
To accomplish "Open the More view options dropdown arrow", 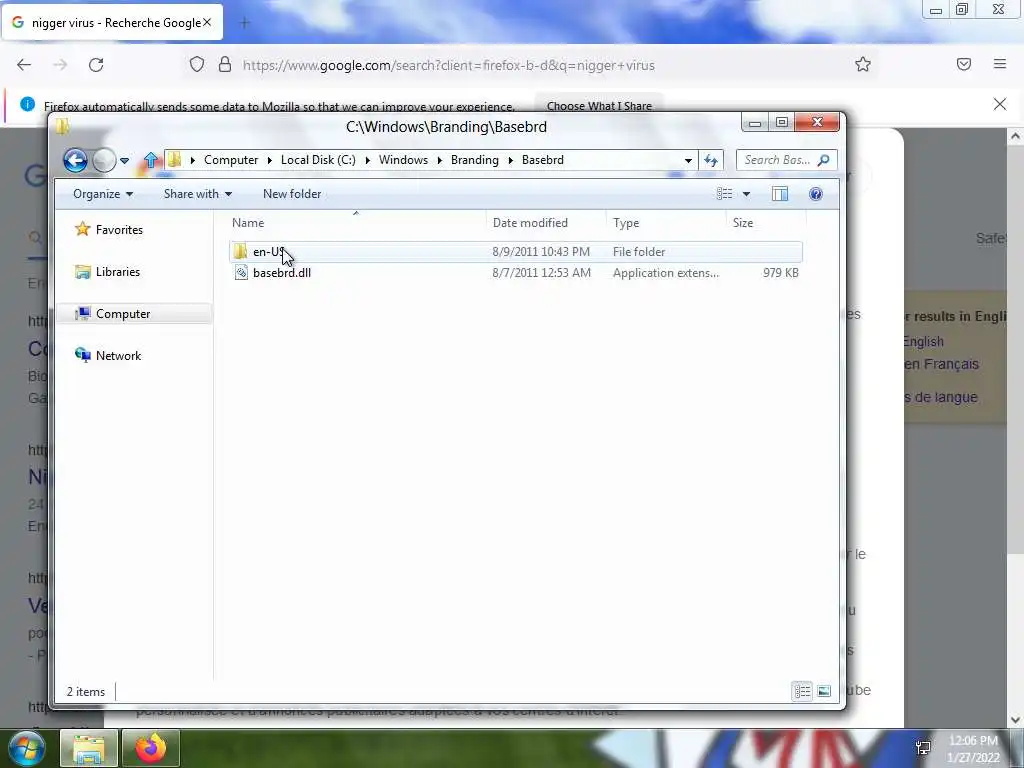I will (746, 194).
